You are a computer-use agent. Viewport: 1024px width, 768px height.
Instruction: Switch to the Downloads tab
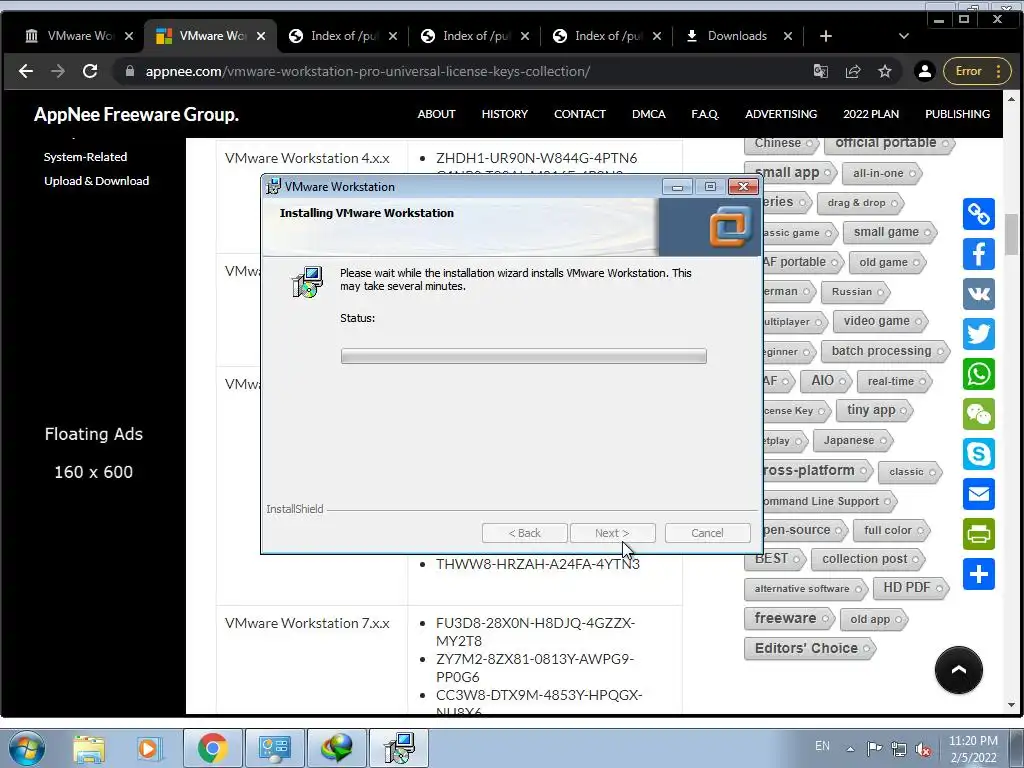[x=737, y=36]
